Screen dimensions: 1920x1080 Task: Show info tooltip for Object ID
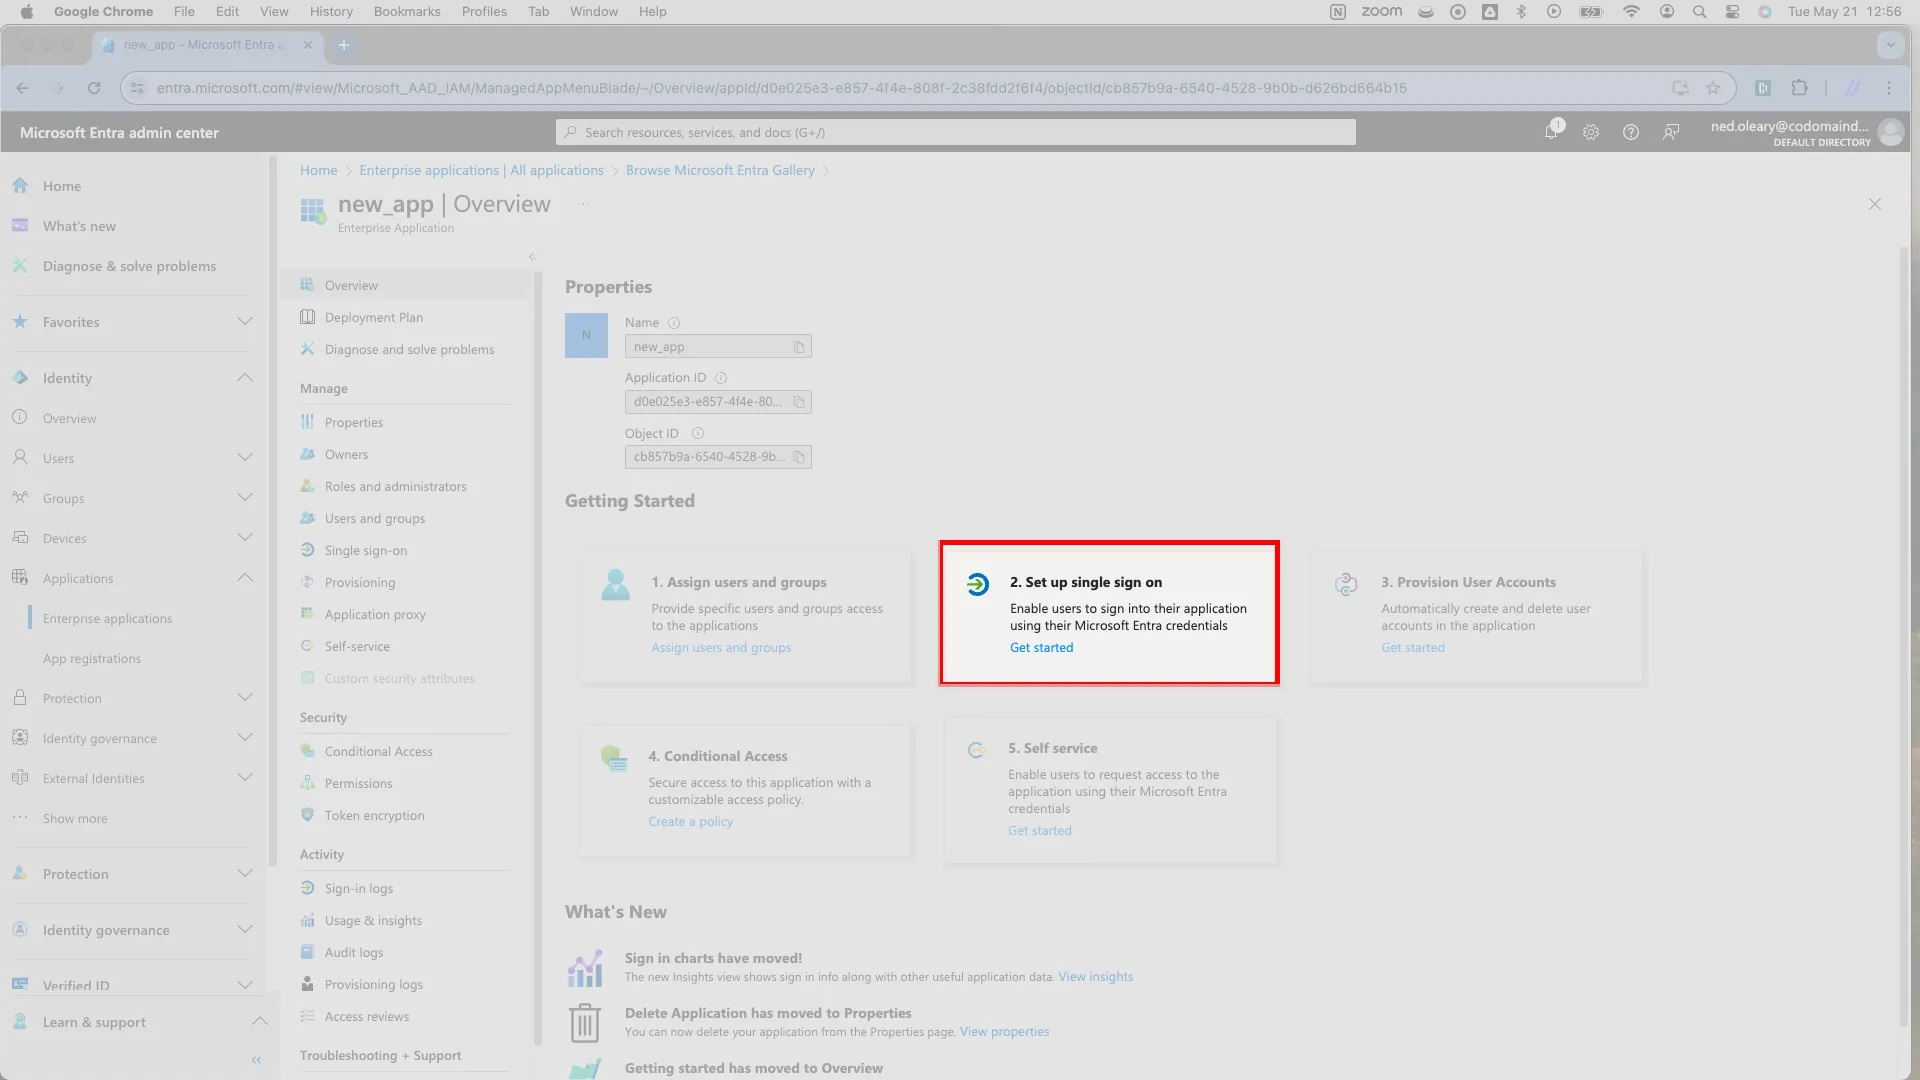tap(698, 433)
